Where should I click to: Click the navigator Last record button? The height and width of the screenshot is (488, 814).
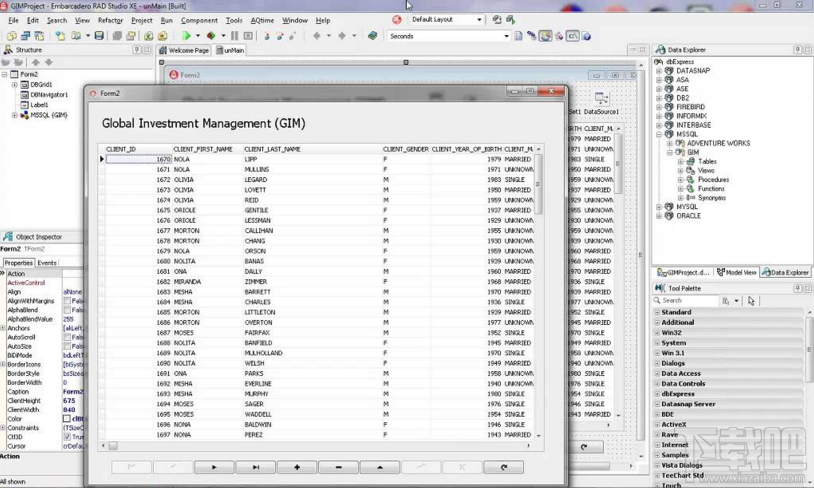(x=255, y=467)
